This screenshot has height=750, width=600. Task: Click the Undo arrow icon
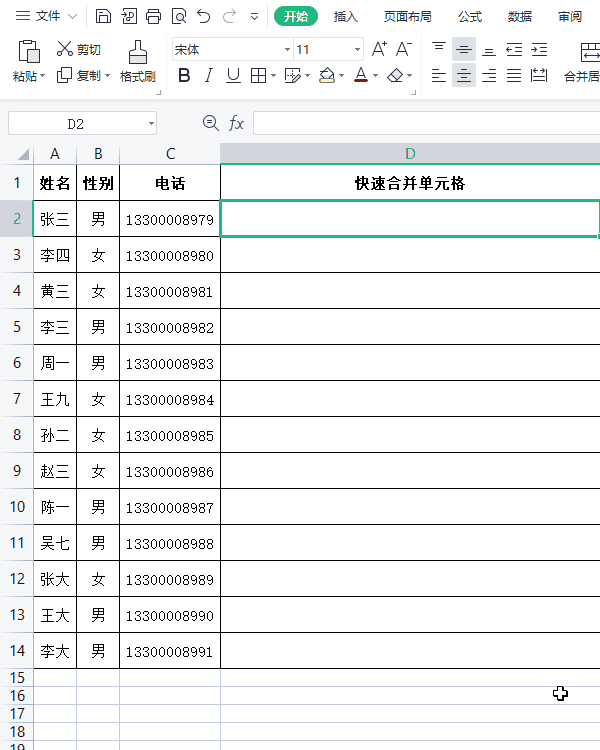(x=204, y=16)
